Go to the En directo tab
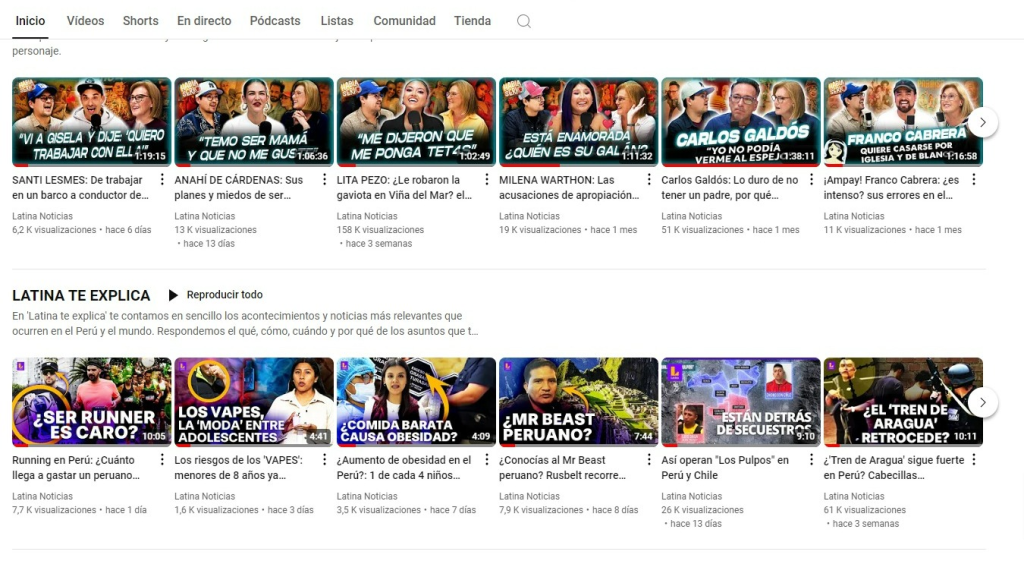Image resolution: width=1024 pixels, height=561 pixels. click(x=204, y=21)
